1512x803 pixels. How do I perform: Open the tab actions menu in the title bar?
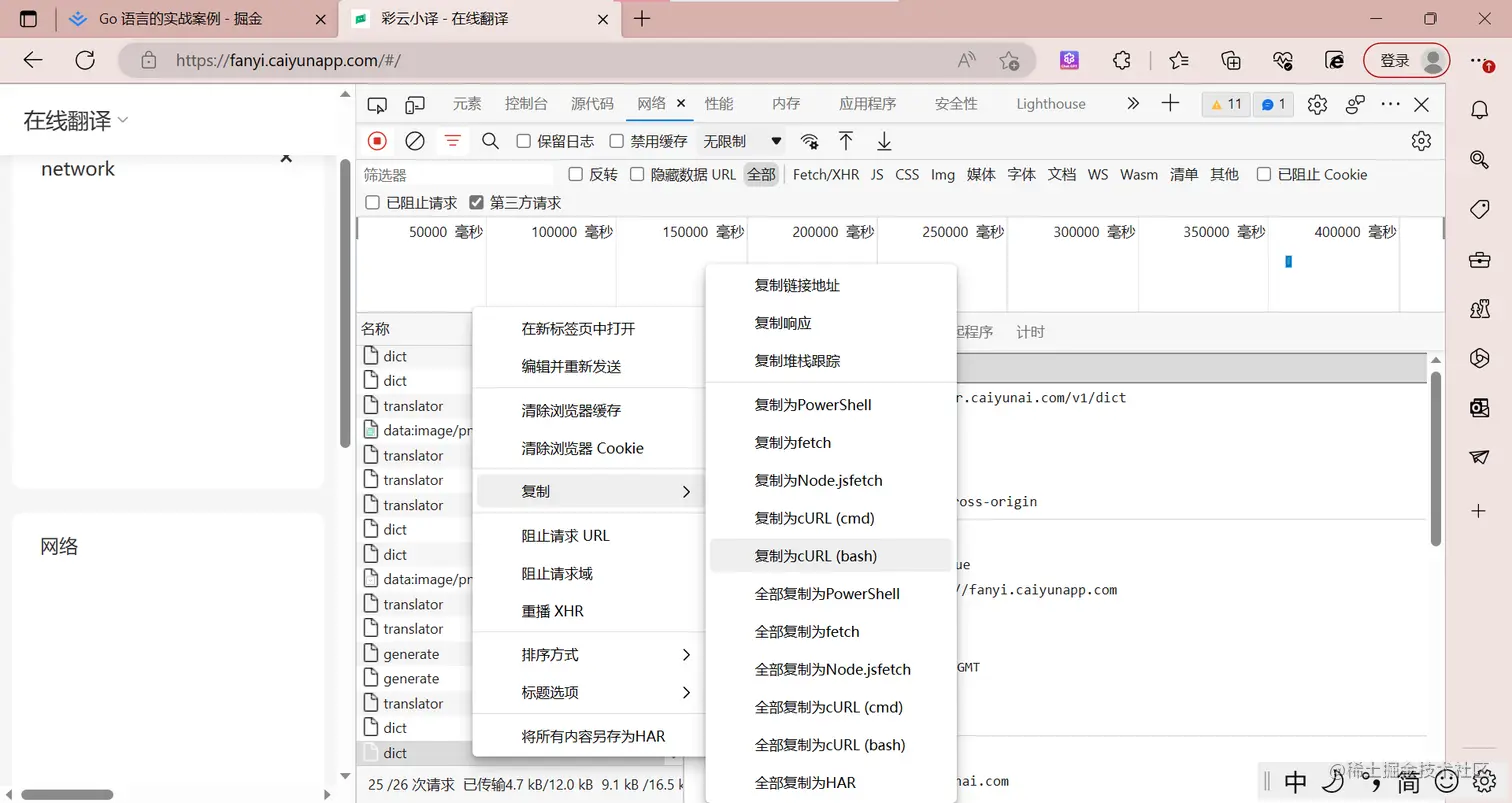pos(28,19)
